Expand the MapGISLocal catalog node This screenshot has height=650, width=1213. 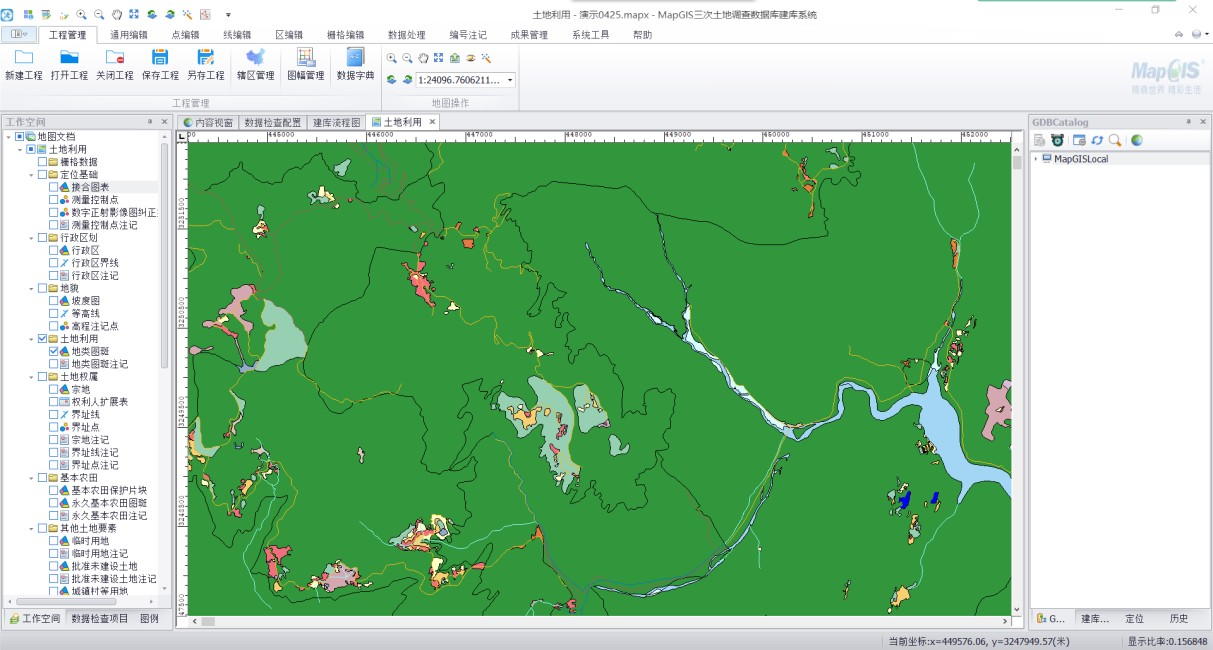tap(1036, 158)
